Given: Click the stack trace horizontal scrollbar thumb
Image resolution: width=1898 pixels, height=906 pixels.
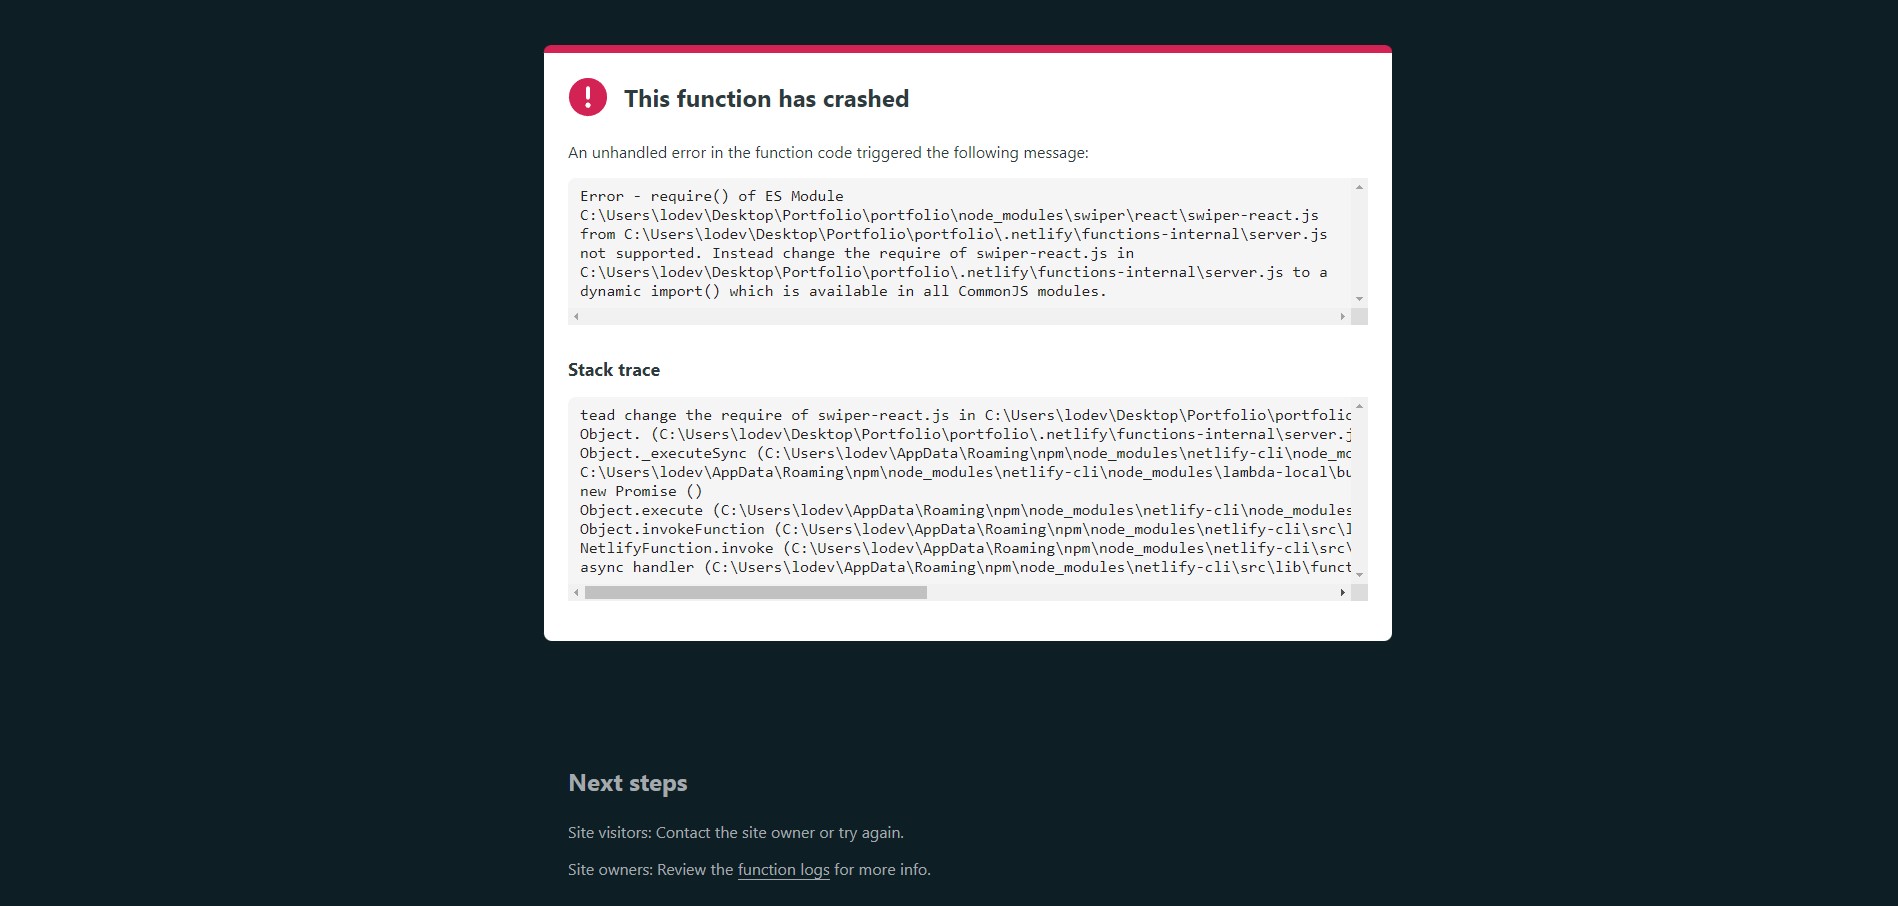Looking at the screenshot, I should coord(756,592).
